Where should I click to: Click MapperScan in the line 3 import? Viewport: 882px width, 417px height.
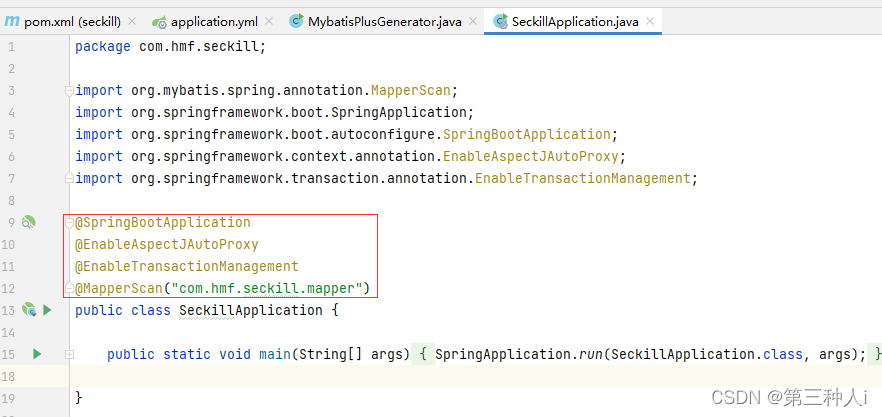411,91
